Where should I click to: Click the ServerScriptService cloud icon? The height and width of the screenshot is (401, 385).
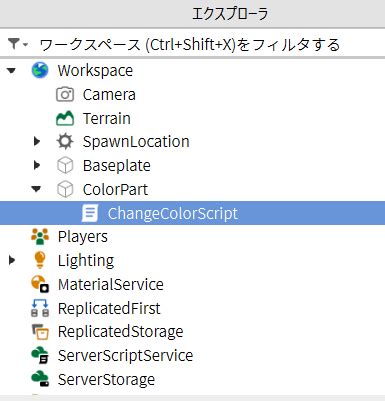click(x=40, y=355)
